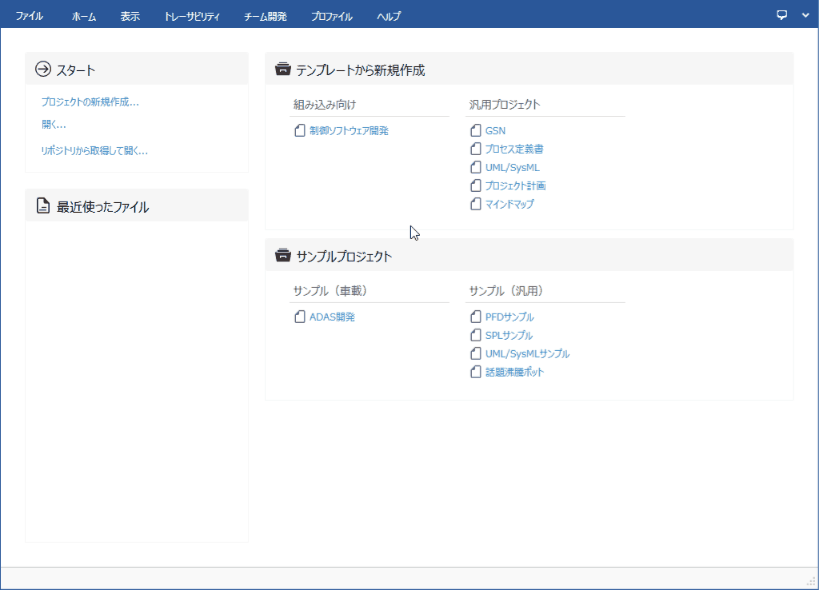819x590 pixels.
Task: Click the サンプル（汎用） category heading
Action: point(506,291)
